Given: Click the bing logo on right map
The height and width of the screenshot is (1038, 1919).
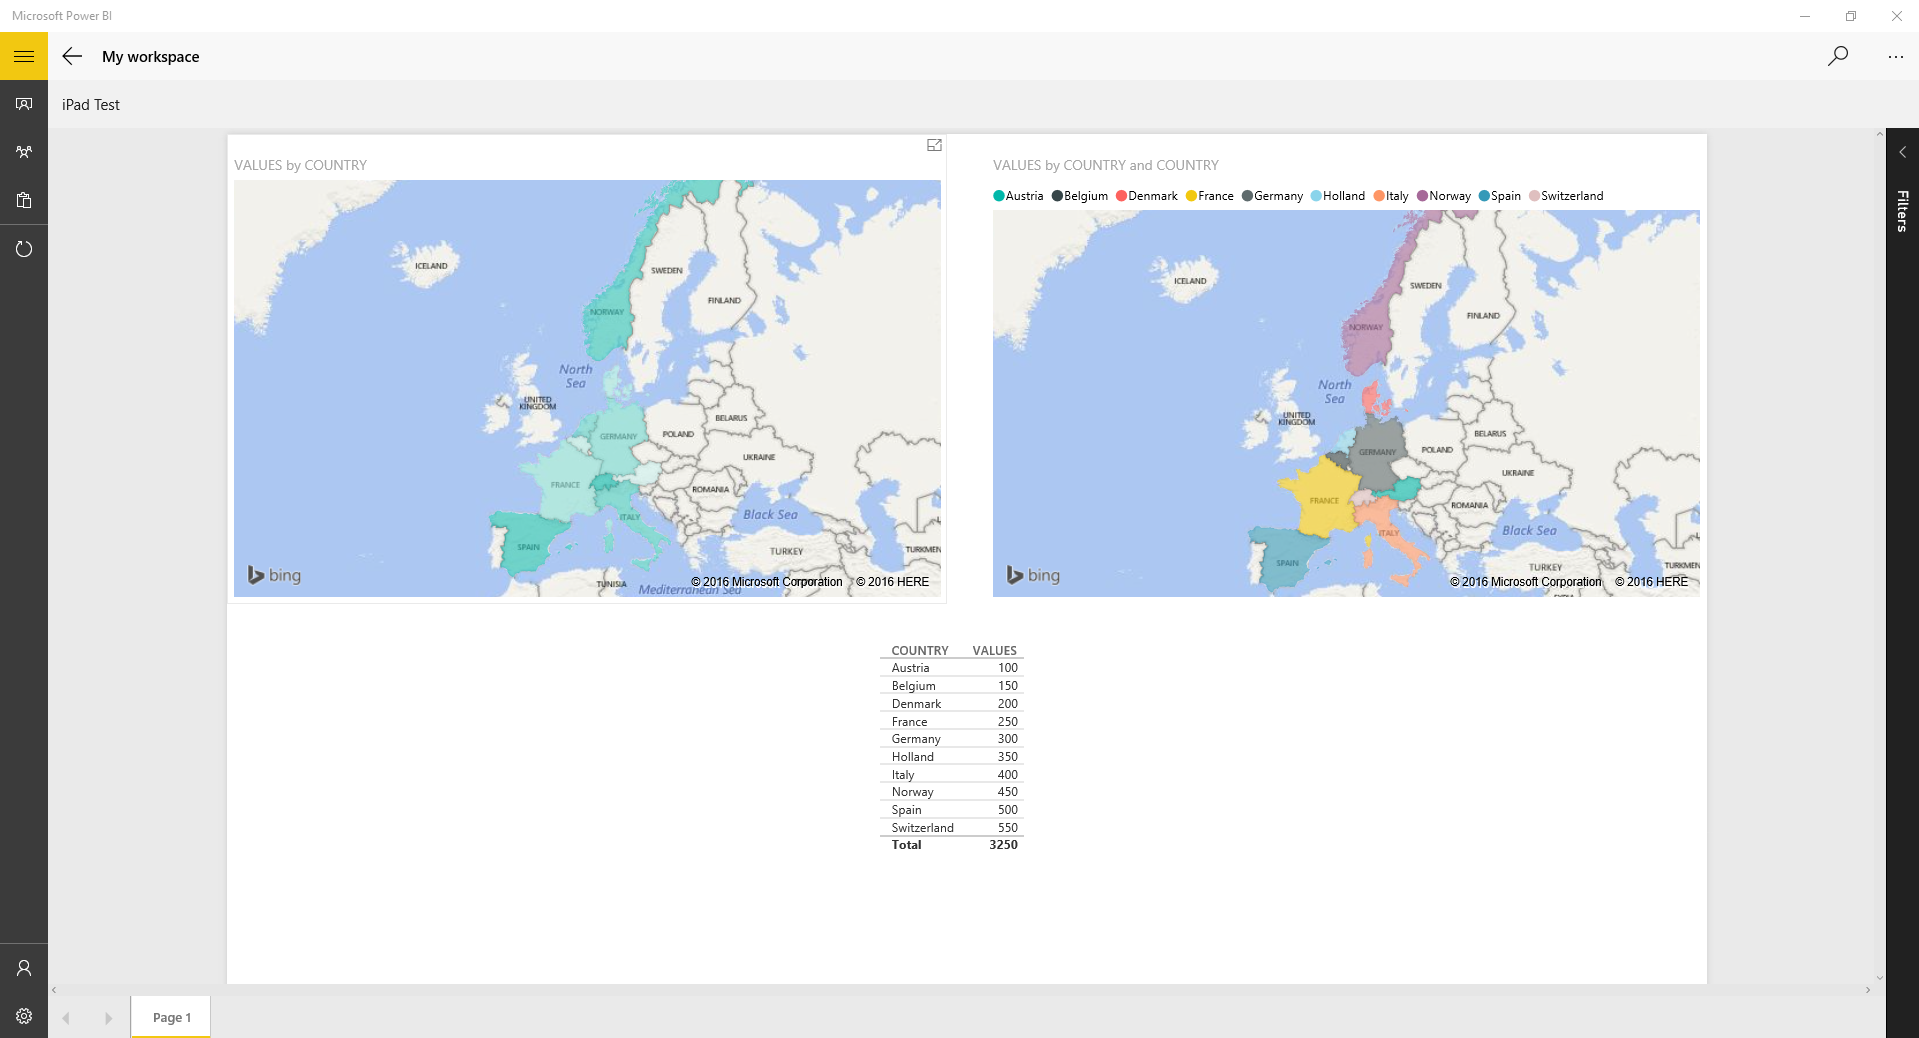Looking at the screenshot, I should (x=1034, y=575).
